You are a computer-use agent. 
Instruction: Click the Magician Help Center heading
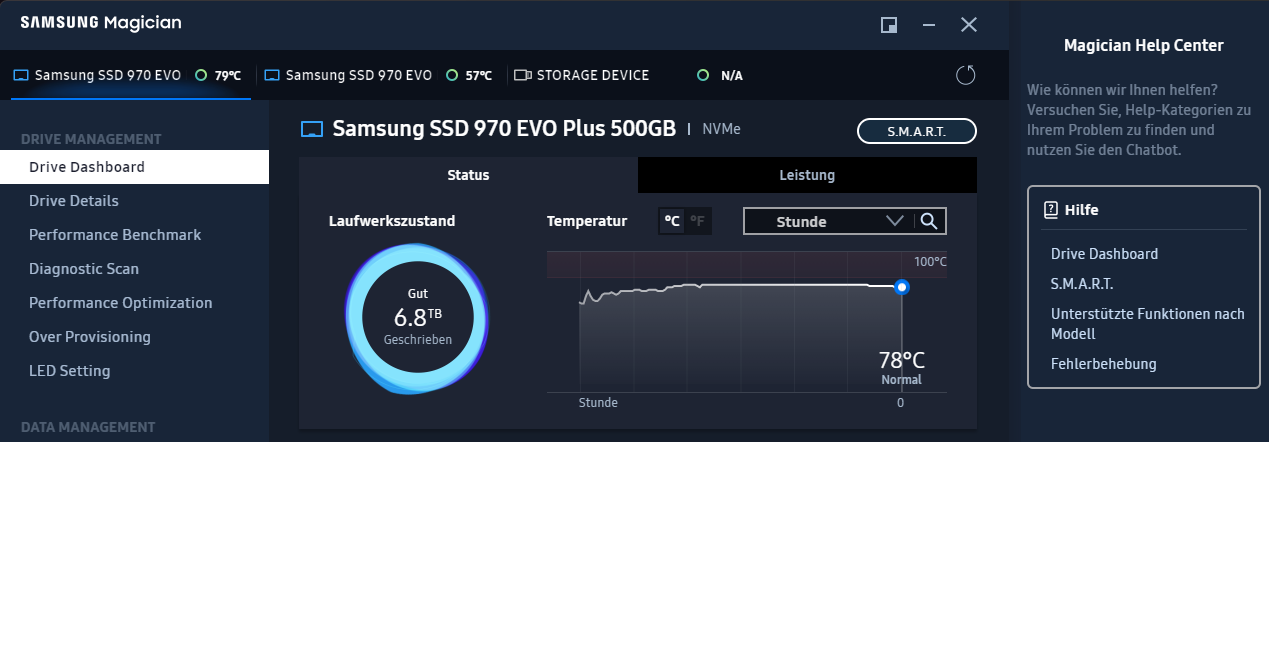tap(1144, 45)
